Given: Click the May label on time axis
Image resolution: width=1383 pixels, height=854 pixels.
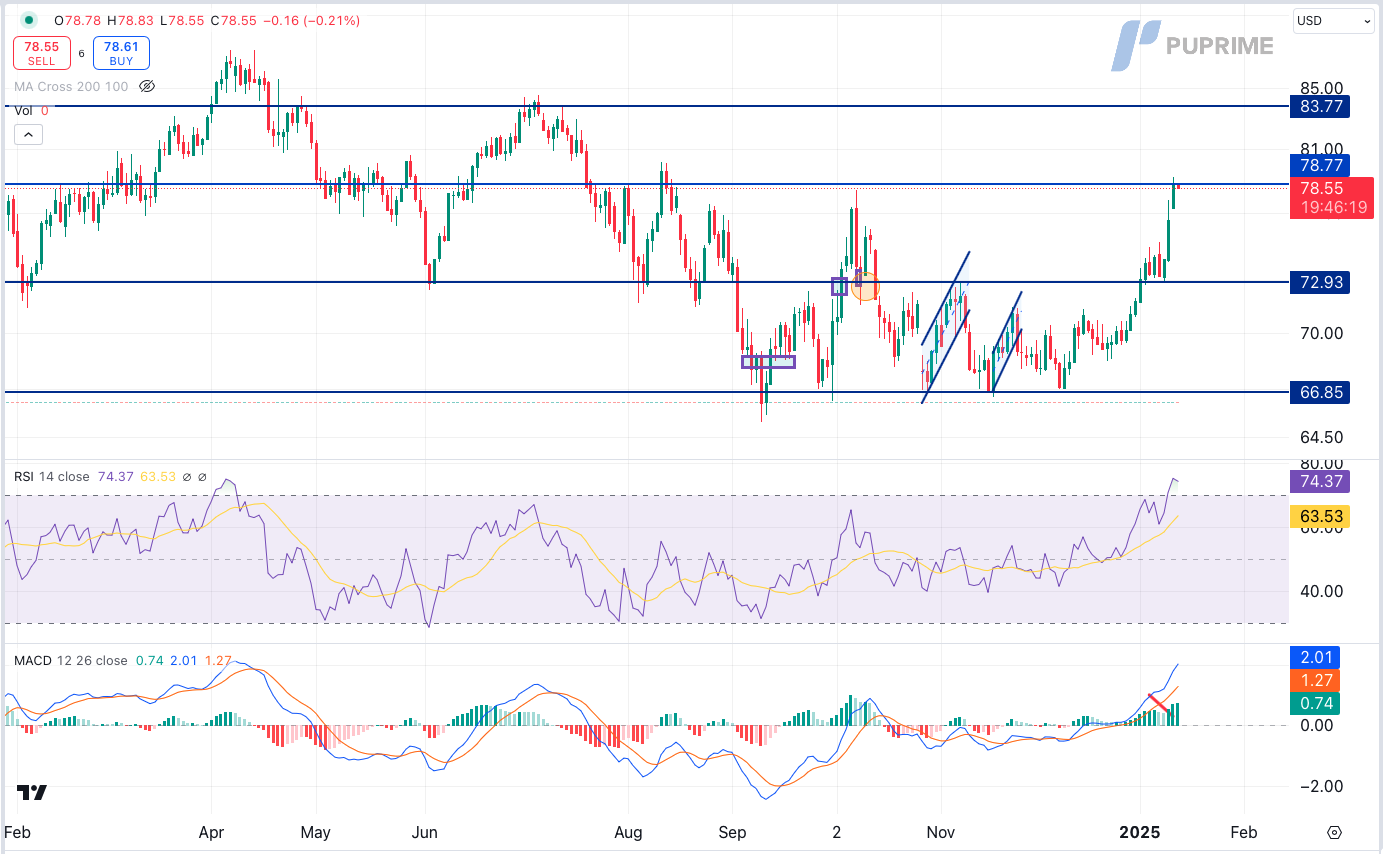Looking at the screenshot, I should pyautogui.click(x=316, y=832).
